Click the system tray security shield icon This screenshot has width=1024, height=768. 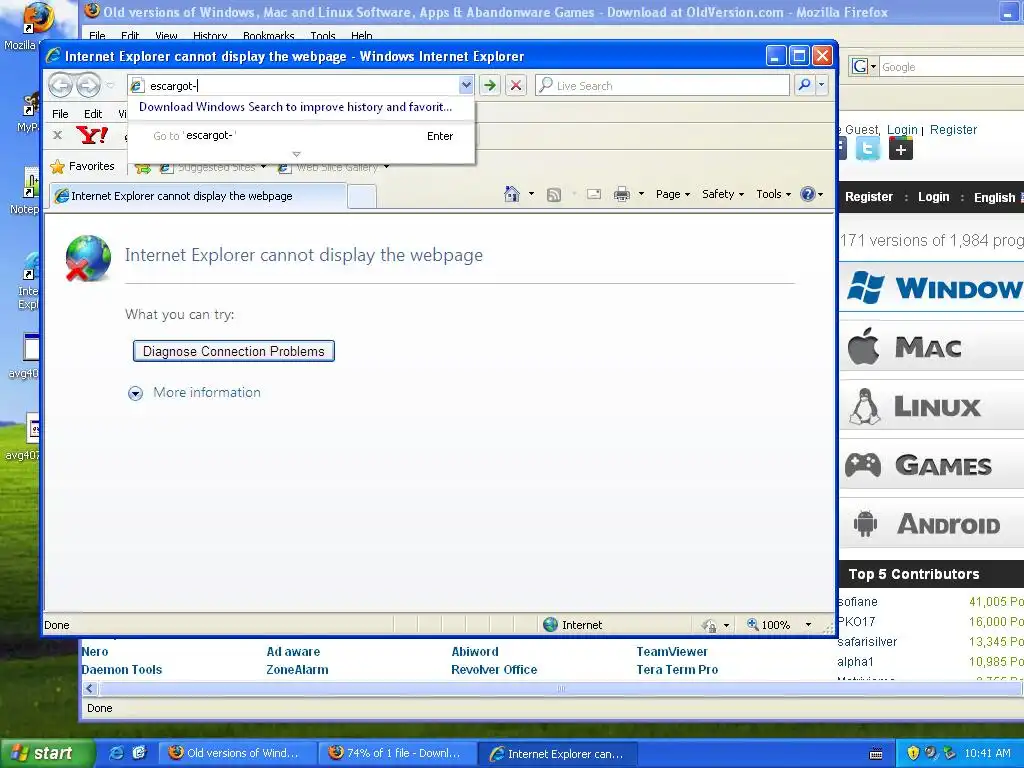point(913,753)
